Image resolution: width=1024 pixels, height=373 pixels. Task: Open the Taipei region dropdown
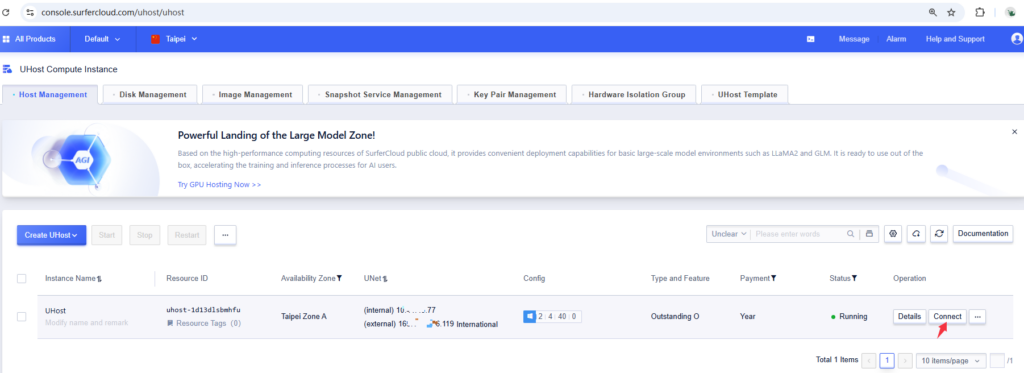pos(174,39)
